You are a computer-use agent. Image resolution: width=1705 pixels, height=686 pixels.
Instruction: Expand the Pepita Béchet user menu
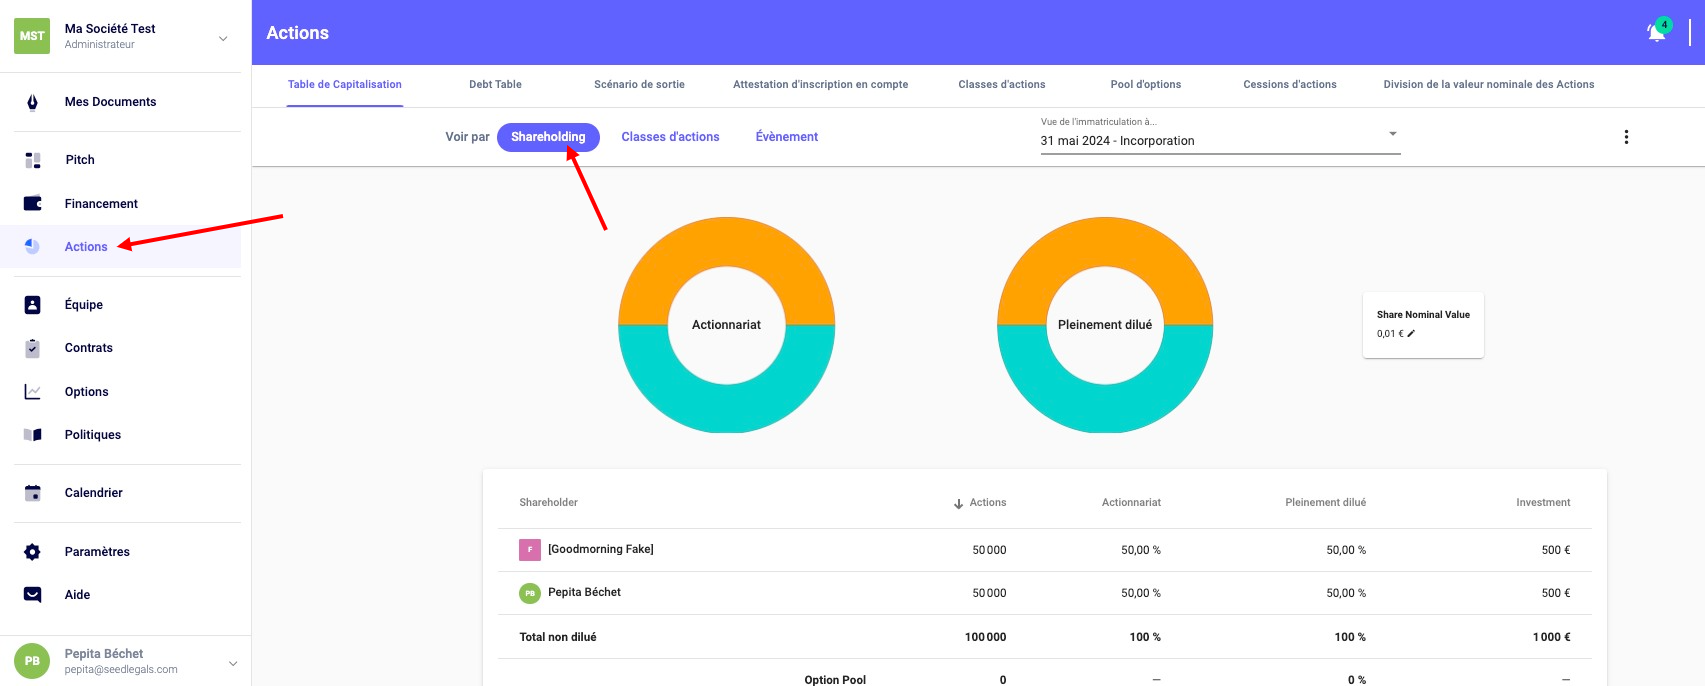[x=233, y=662]
